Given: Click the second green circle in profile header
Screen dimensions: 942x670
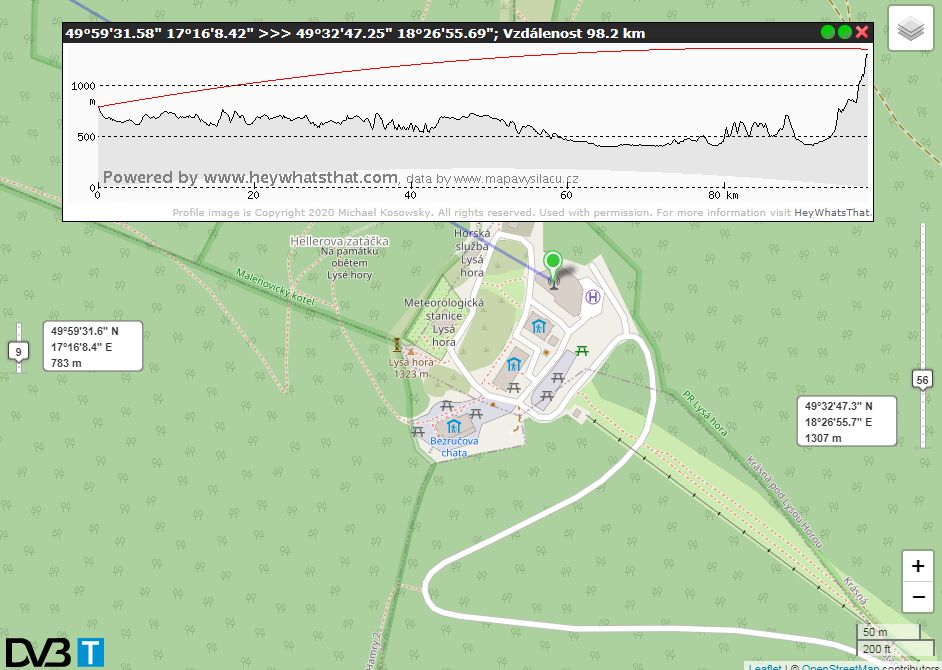Looking at the screenshot, I should (845, 33).
